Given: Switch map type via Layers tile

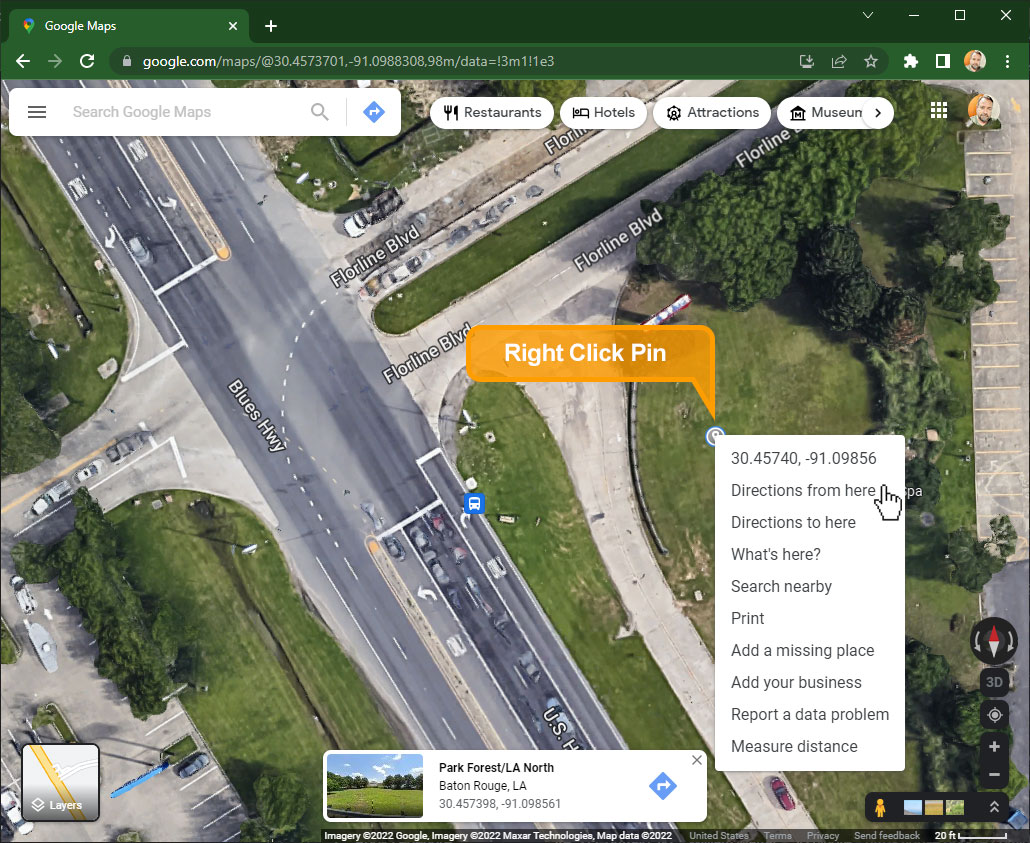Looking at the screenshot, I should [60, 782].
